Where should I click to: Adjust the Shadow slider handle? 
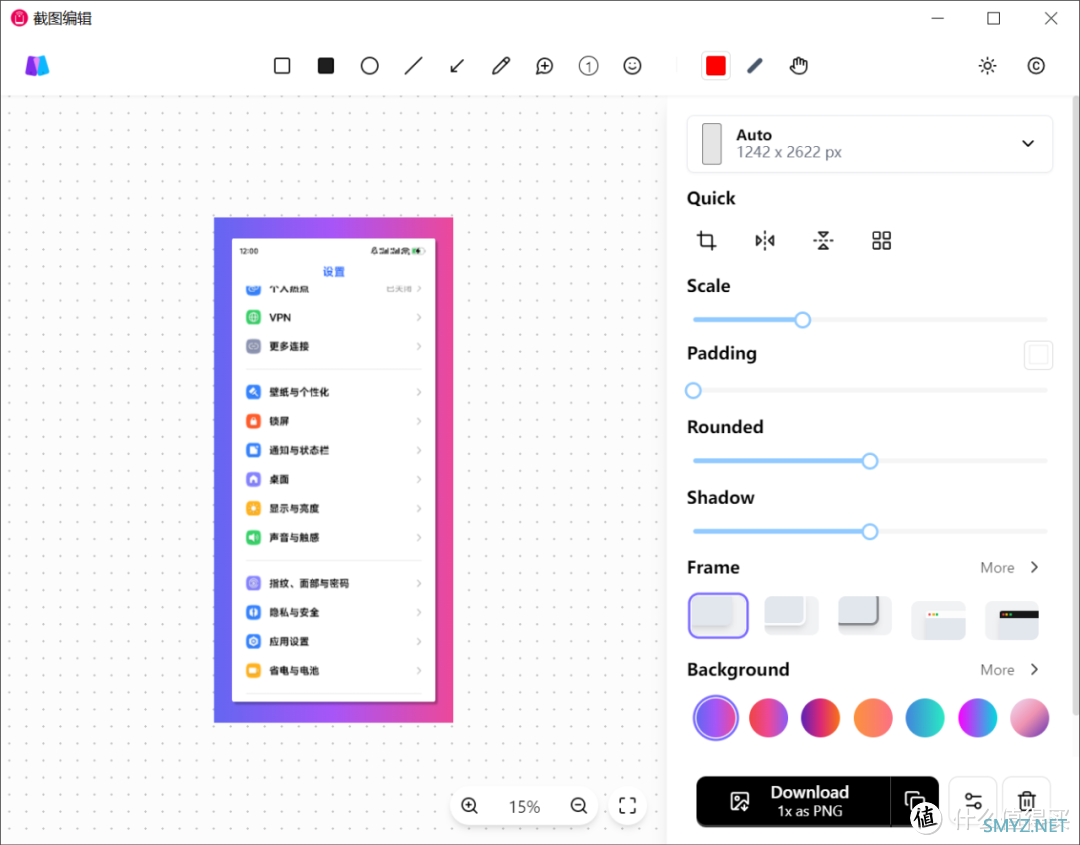coord(870,532)
